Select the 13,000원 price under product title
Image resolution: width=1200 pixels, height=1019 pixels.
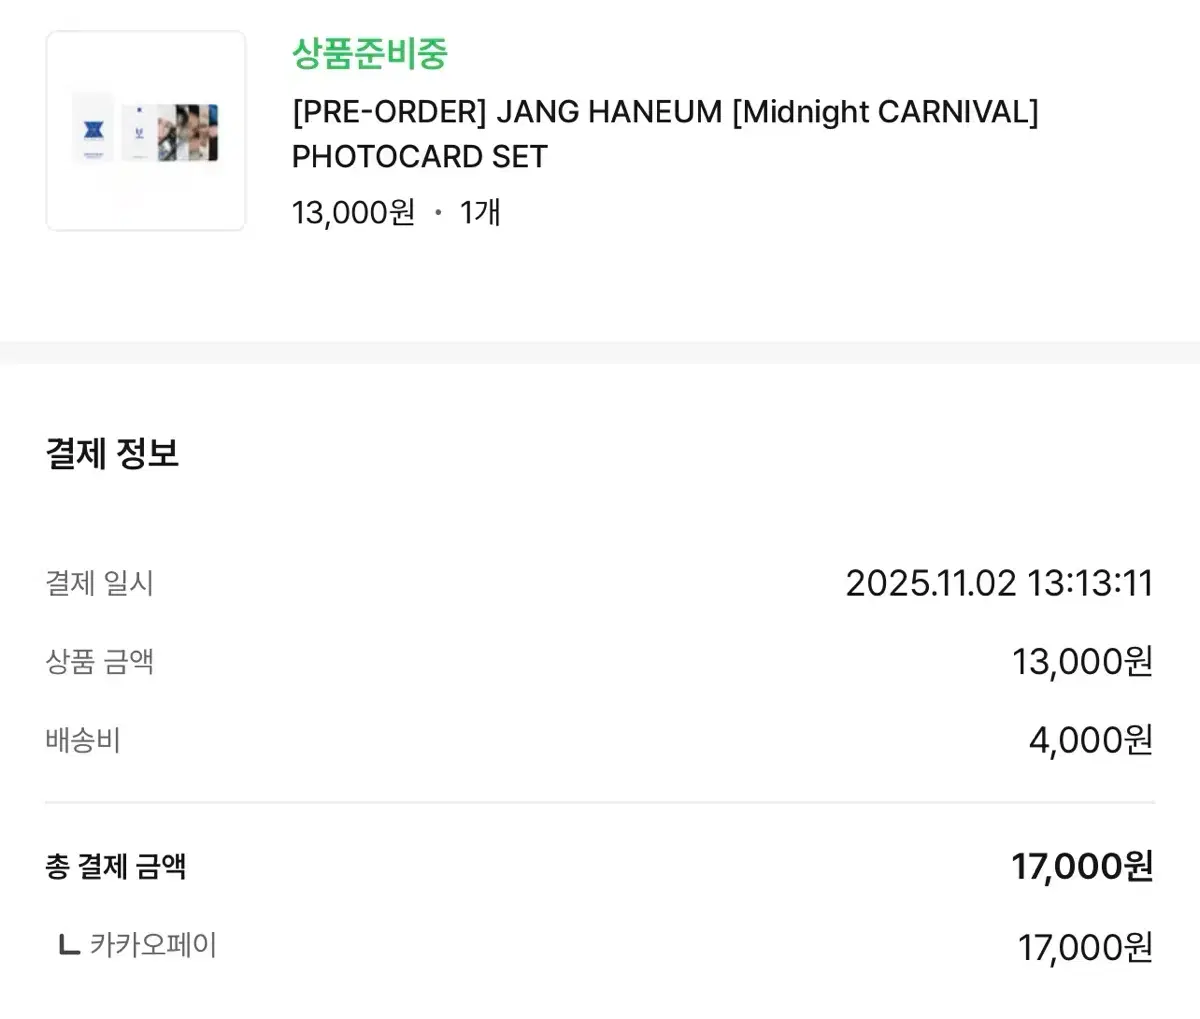pyautogui.click(x=353, y=212)
